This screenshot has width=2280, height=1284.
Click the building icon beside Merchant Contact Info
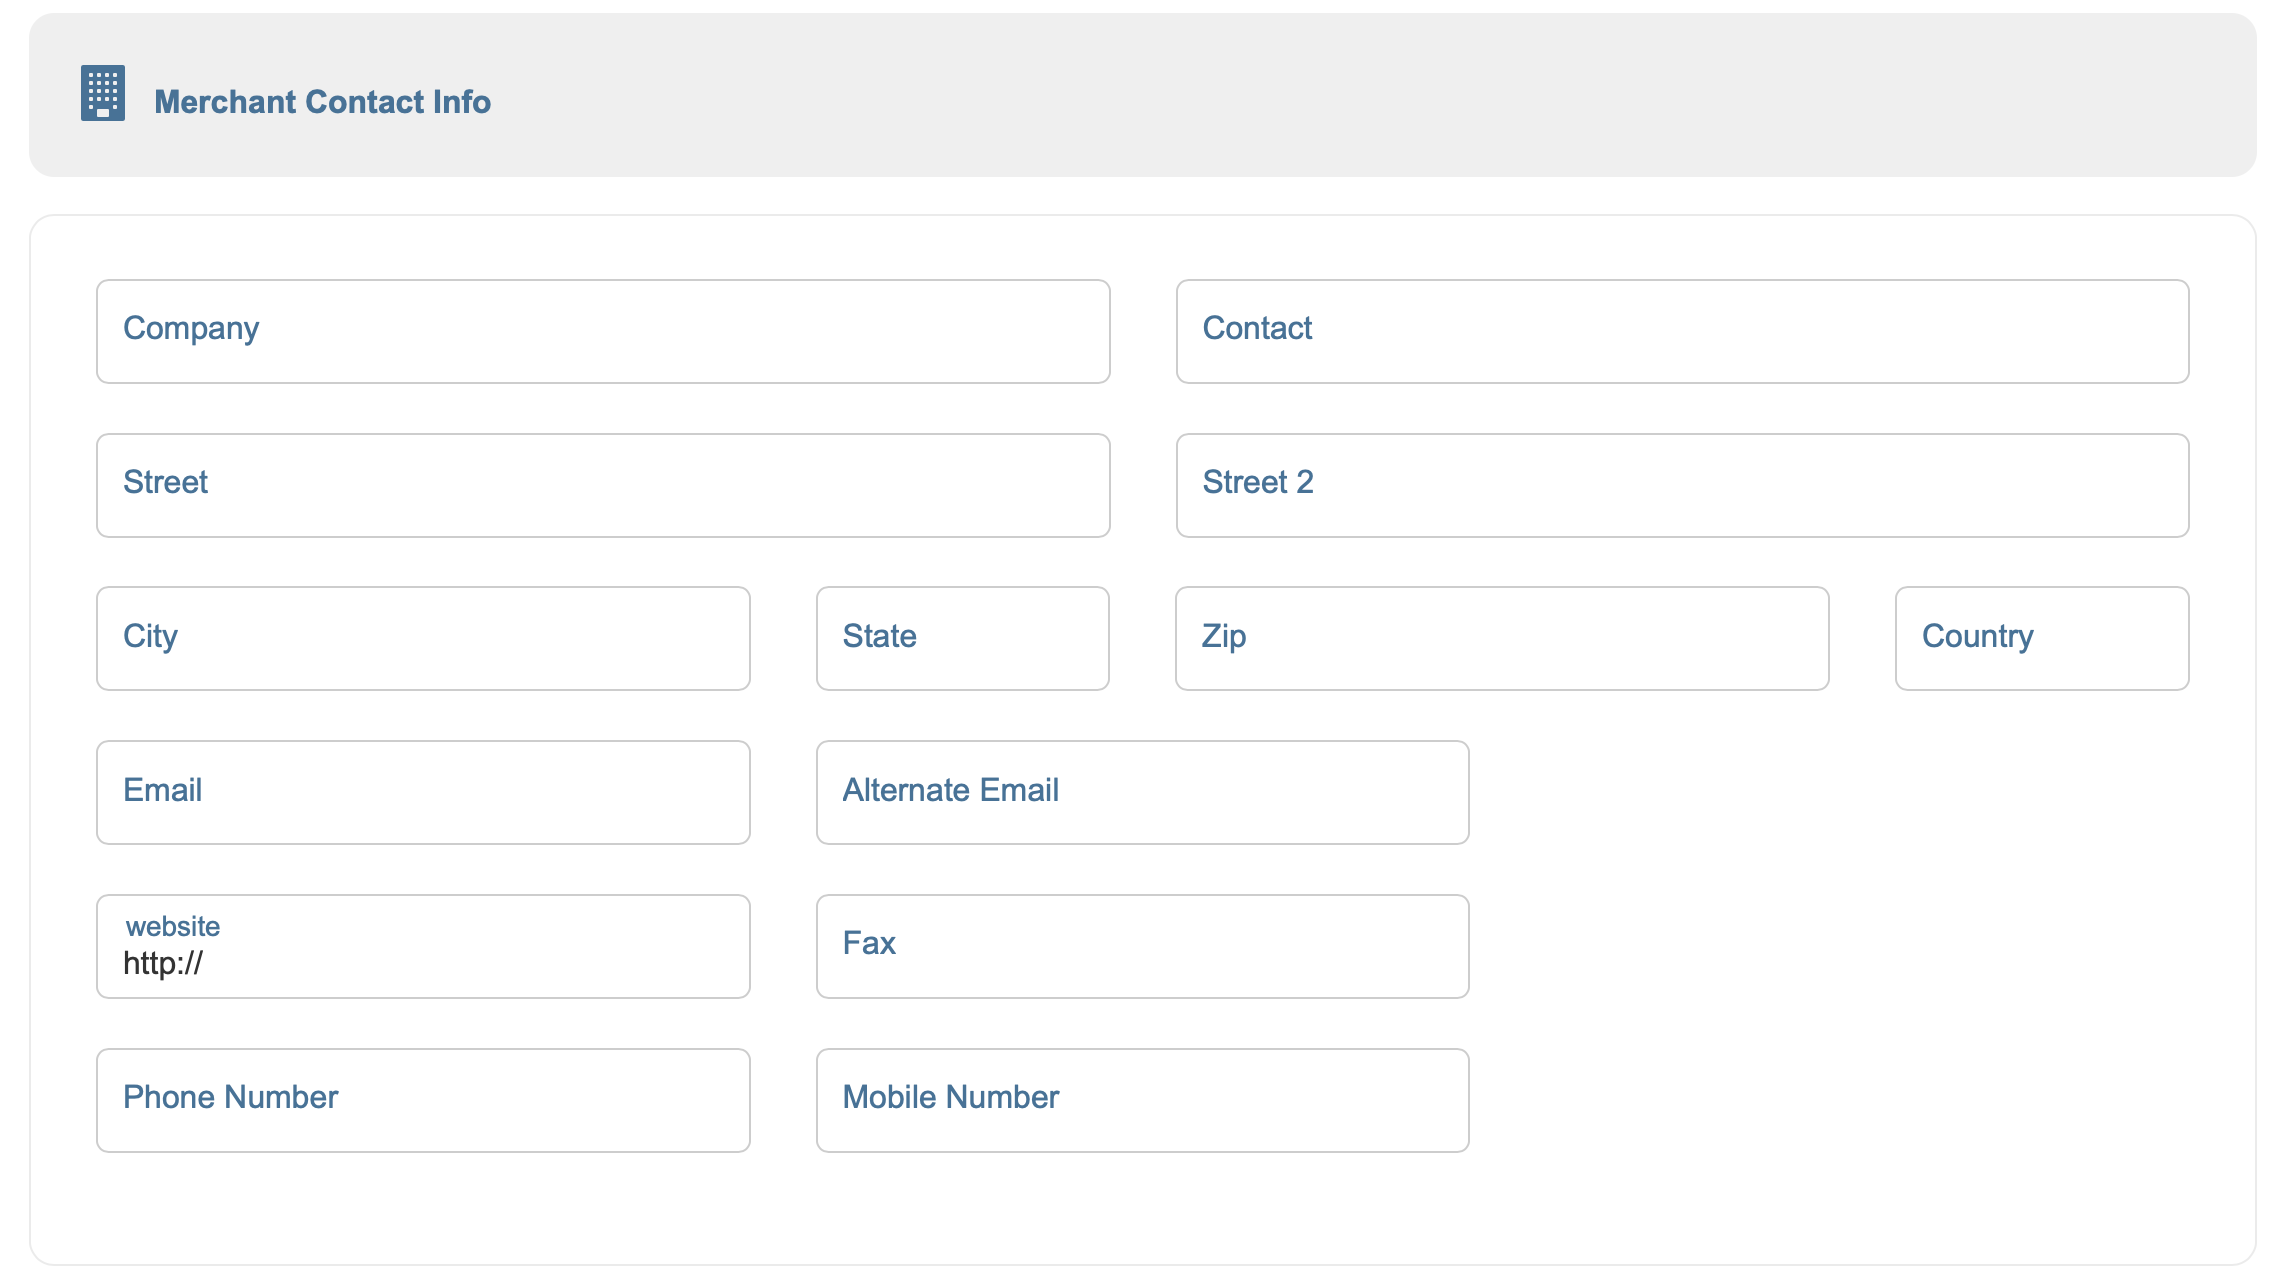pyautogui.click(x=103, y=93)
